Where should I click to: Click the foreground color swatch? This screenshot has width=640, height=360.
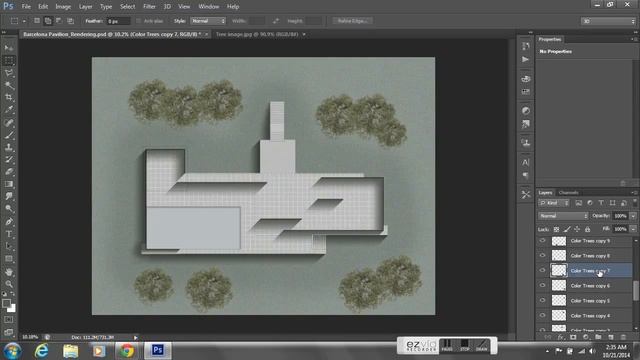click(6, 304)
